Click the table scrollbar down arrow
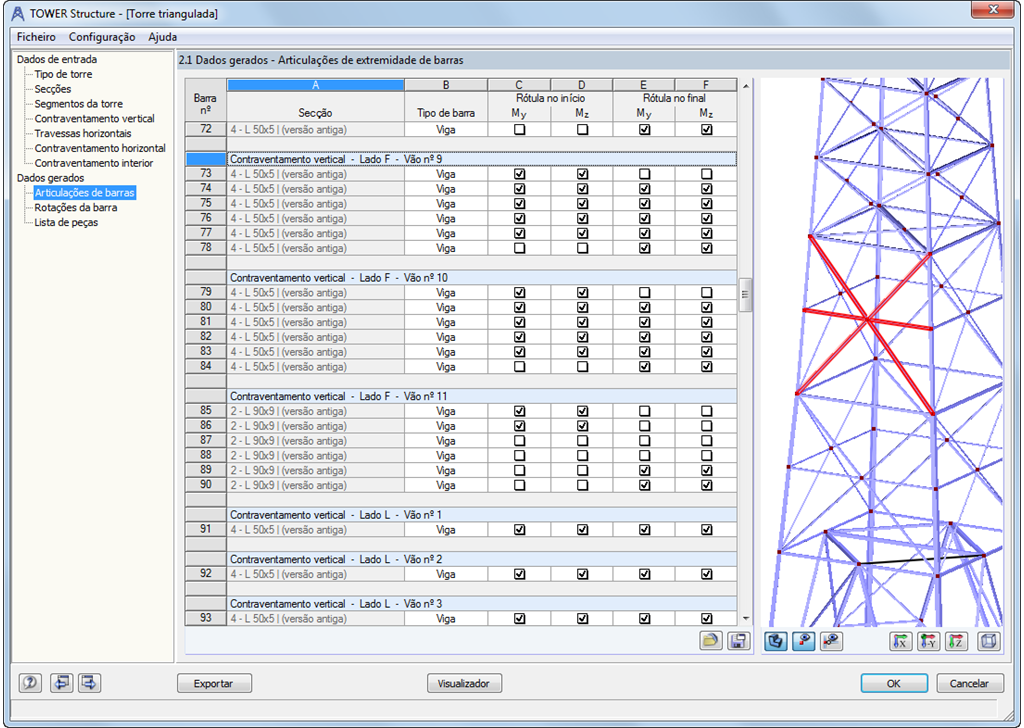 click(x=745, y=619)
